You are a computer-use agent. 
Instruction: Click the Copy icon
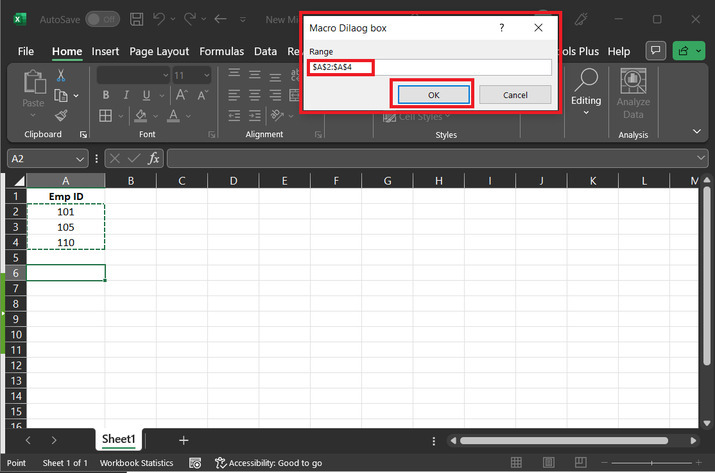tap(61, 95)
